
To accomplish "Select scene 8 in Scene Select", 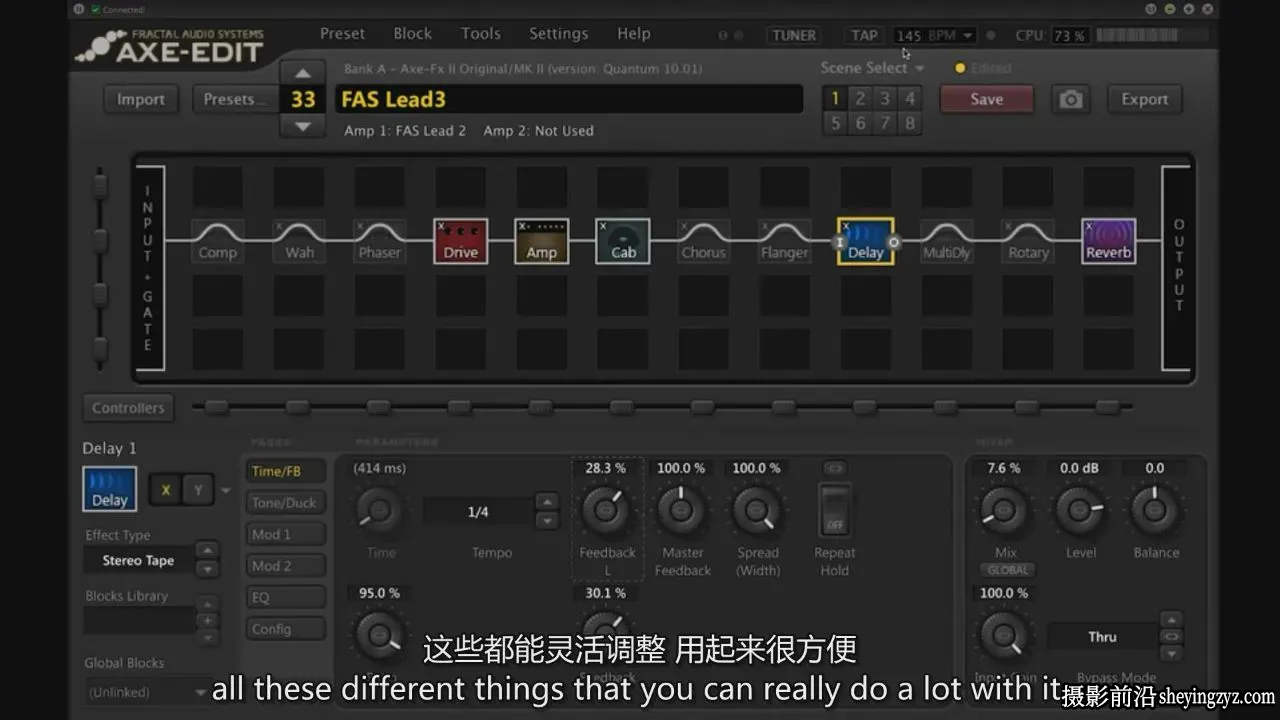I will coord(909,123).
